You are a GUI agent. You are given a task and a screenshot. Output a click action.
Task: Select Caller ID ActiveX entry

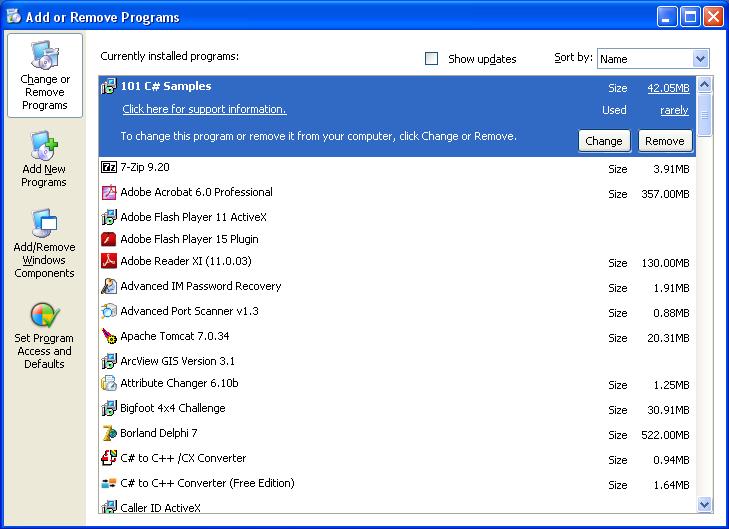click(x=397, y=506)
